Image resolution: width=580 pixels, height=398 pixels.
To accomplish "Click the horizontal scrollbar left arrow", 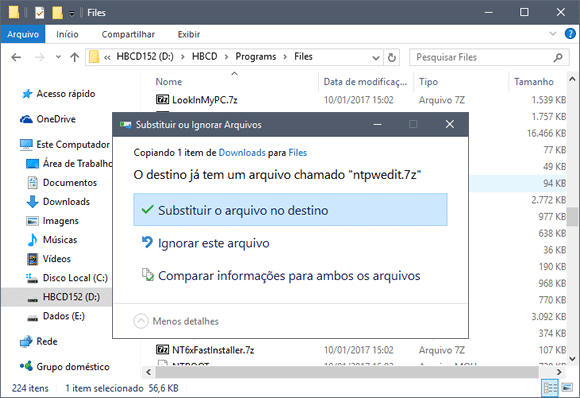I will click(149, 372).
